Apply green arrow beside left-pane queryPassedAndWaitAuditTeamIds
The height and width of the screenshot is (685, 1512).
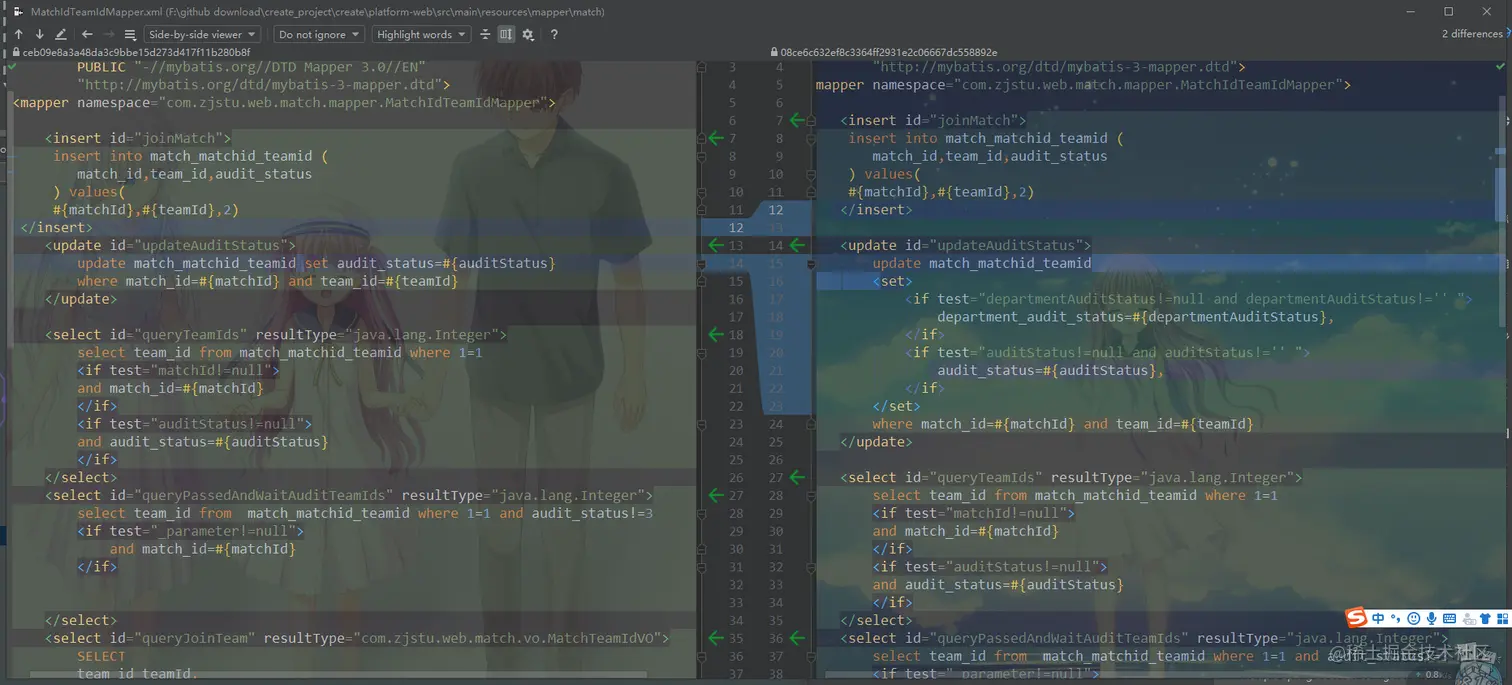716,495
